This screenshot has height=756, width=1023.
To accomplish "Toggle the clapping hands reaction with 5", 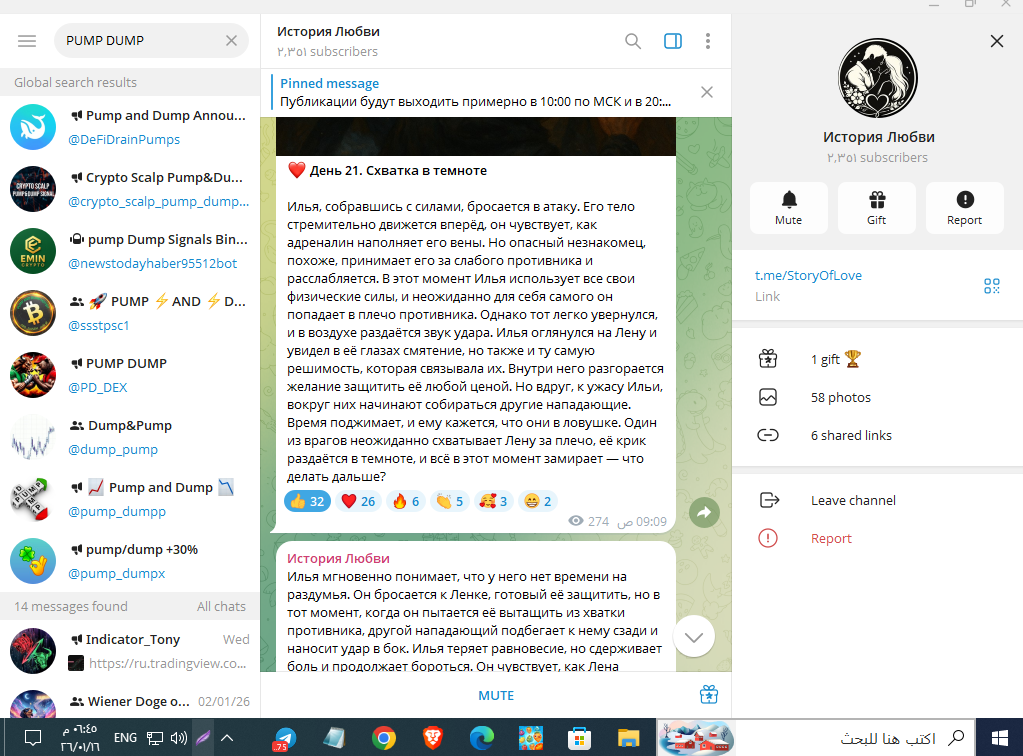I will click(x=450, y=501).
